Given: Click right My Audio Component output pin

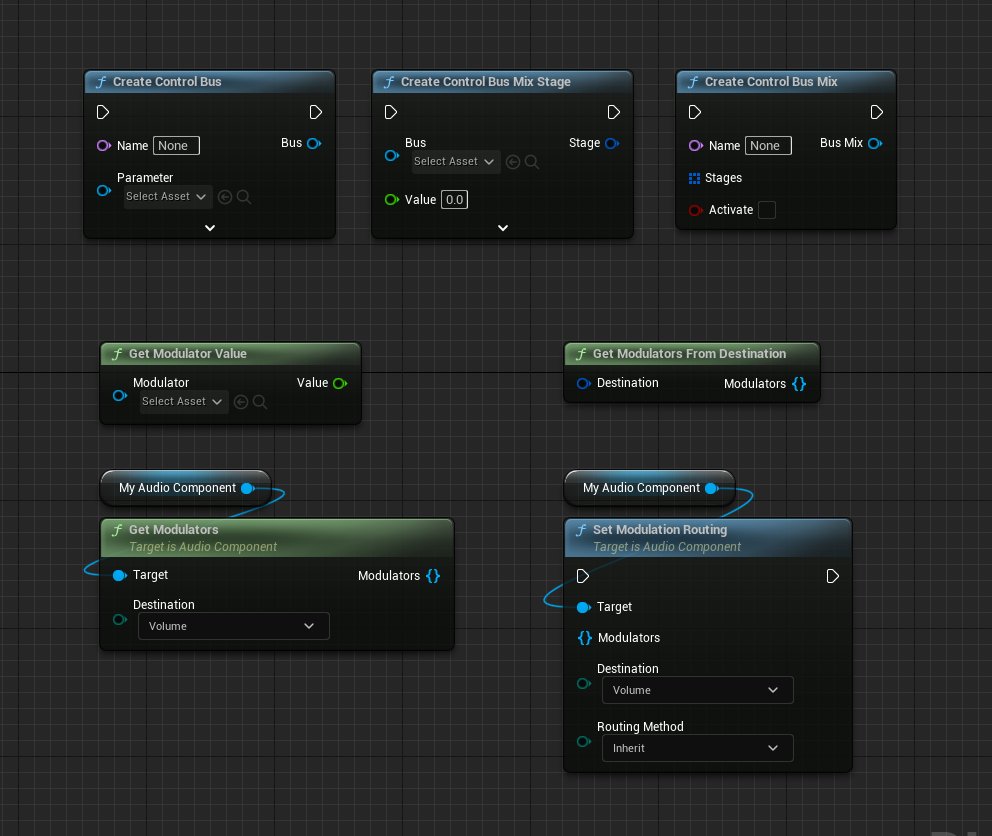Looking at the screenshot, I should point(711,488).
